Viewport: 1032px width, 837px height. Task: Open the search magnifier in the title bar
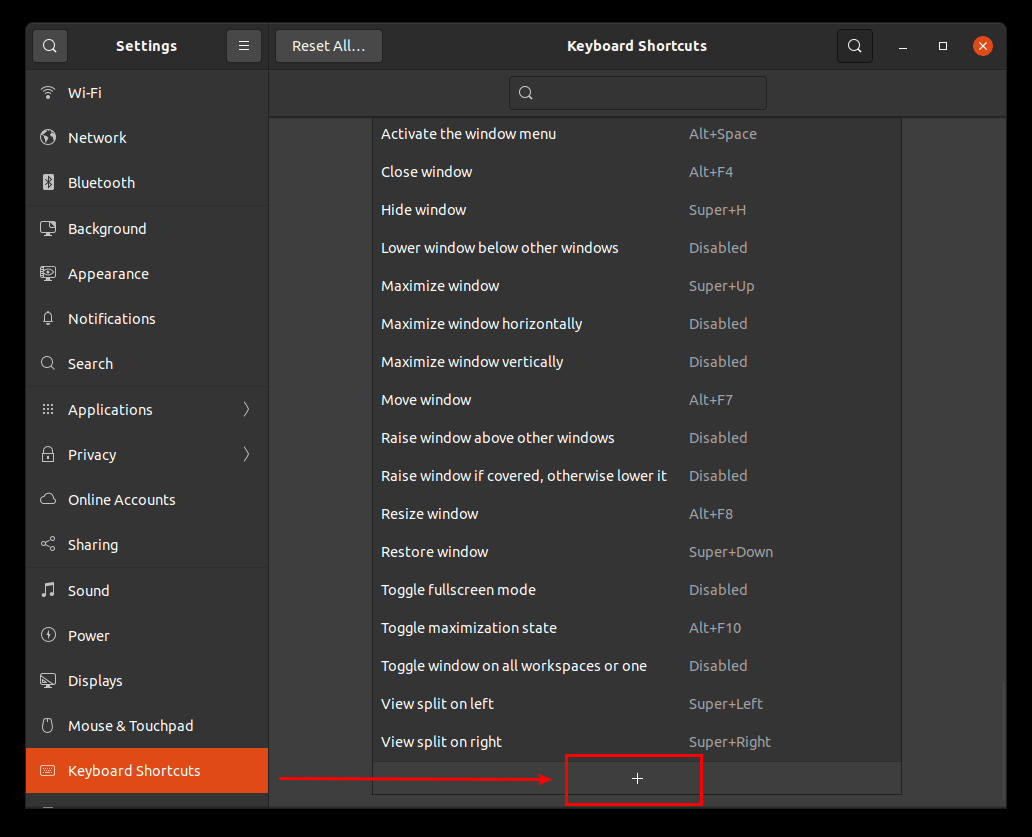(x=854, y=45)
